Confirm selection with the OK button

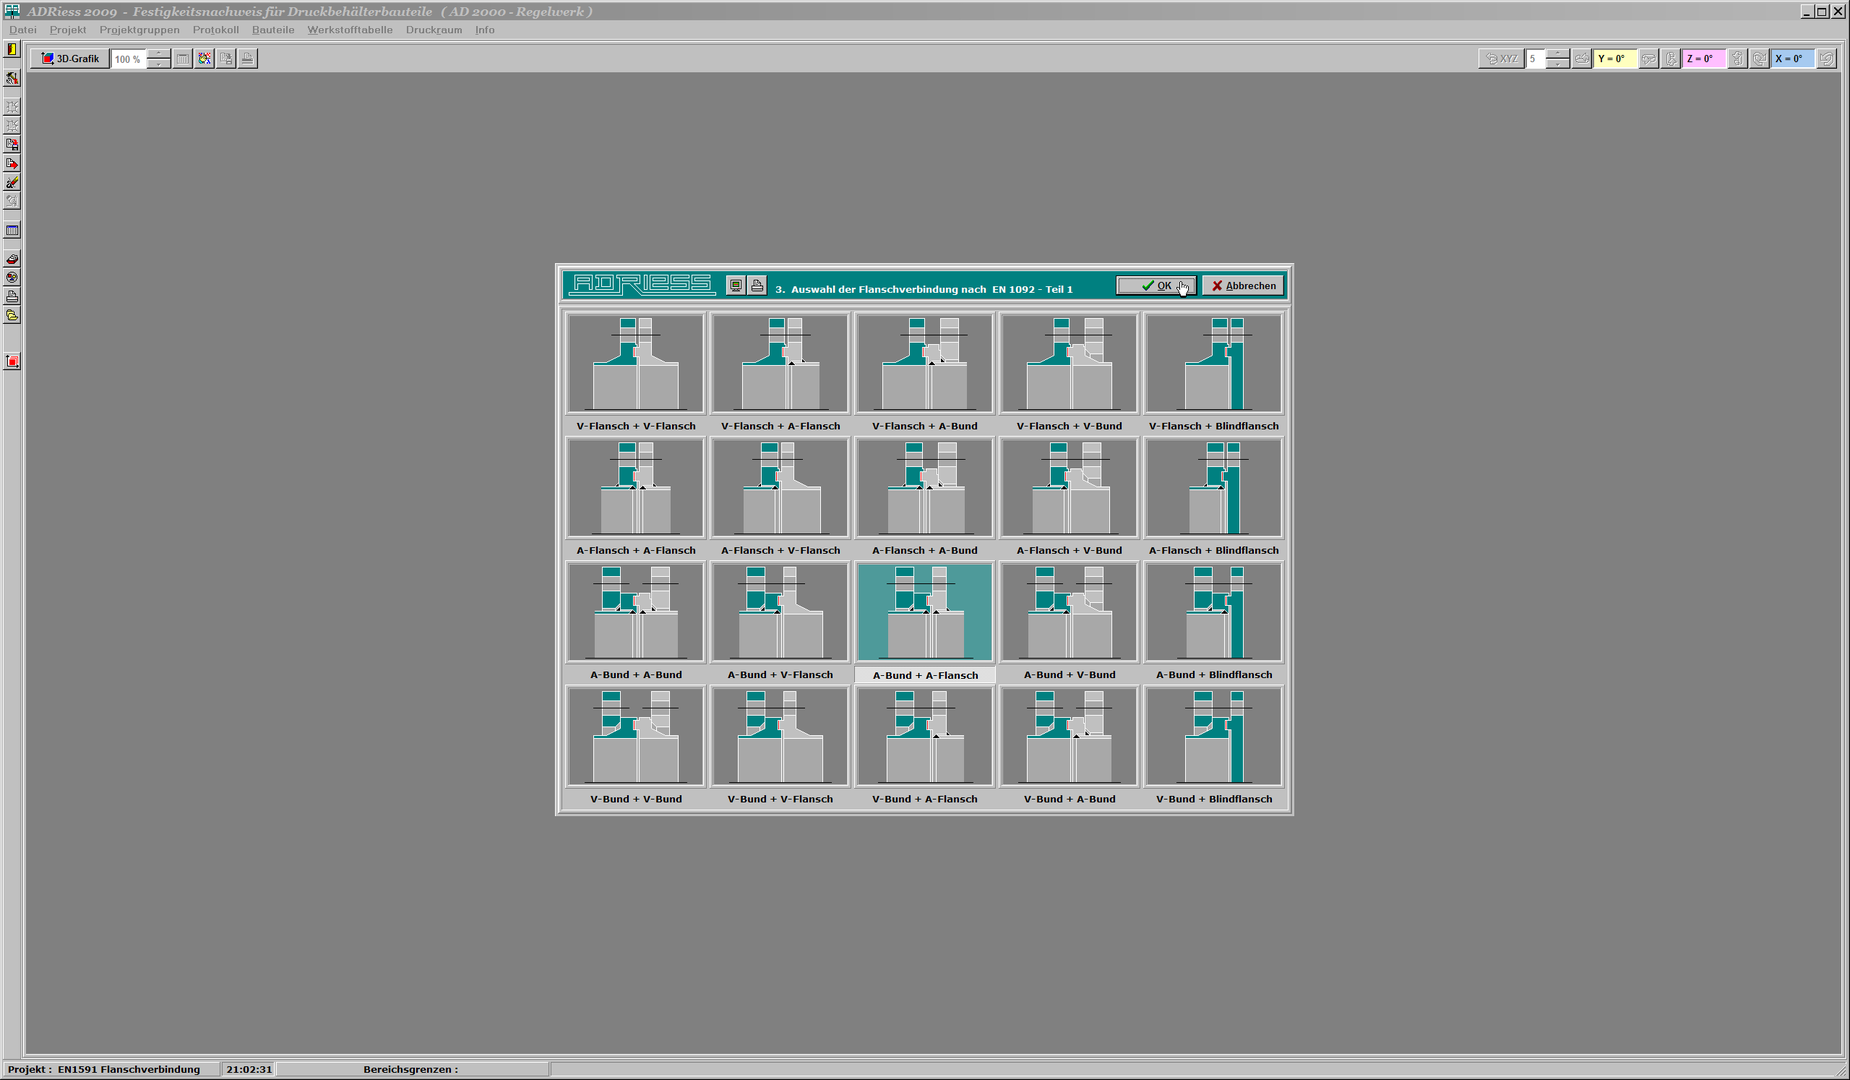[x=1156, y=286]
